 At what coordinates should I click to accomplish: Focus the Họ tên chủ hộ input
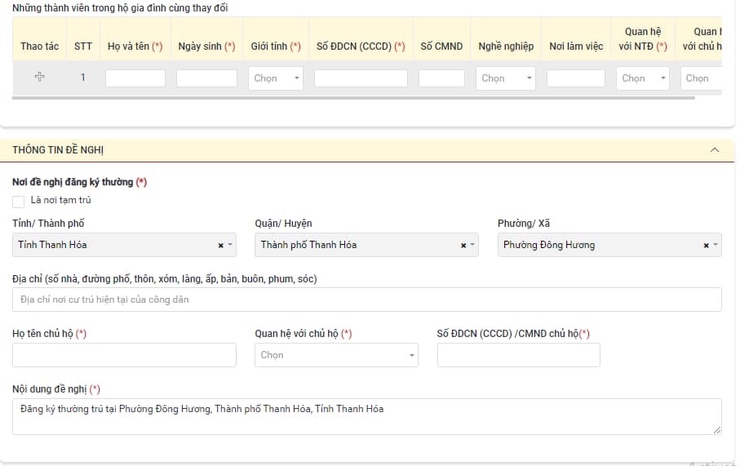point(124,355)
